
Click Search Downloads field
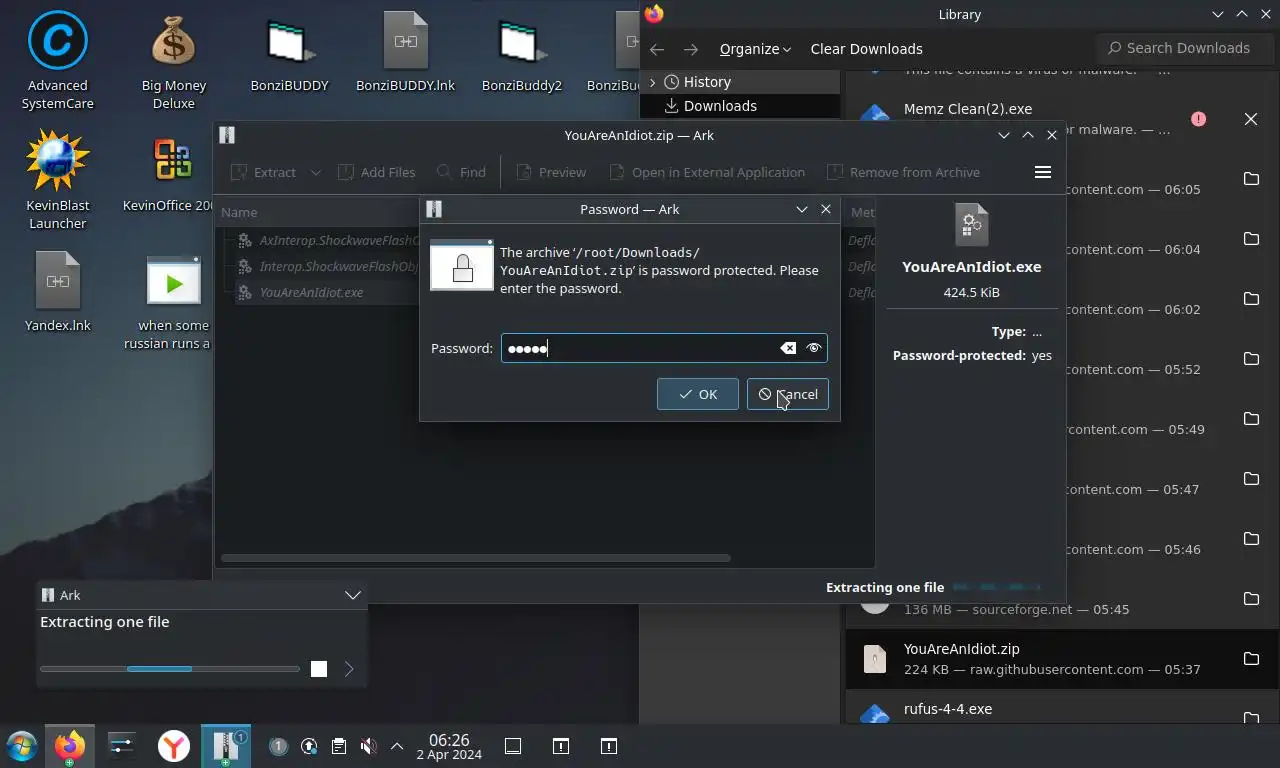[x=1186, y=48]
